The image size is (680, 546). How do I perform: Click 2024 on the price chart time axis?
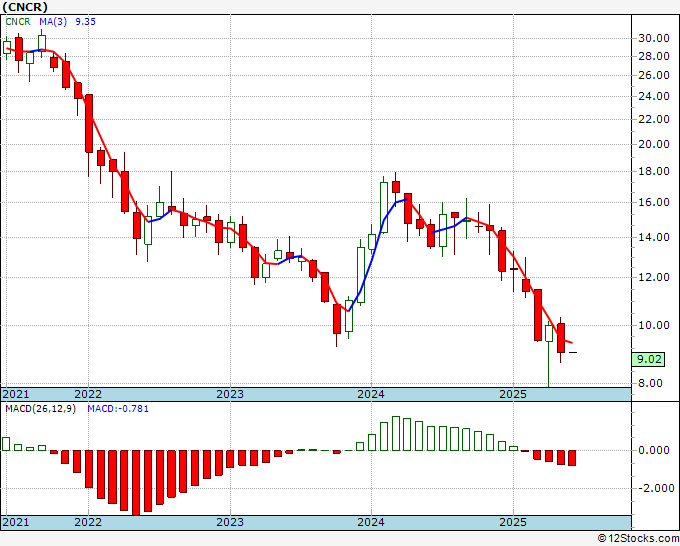371,394
